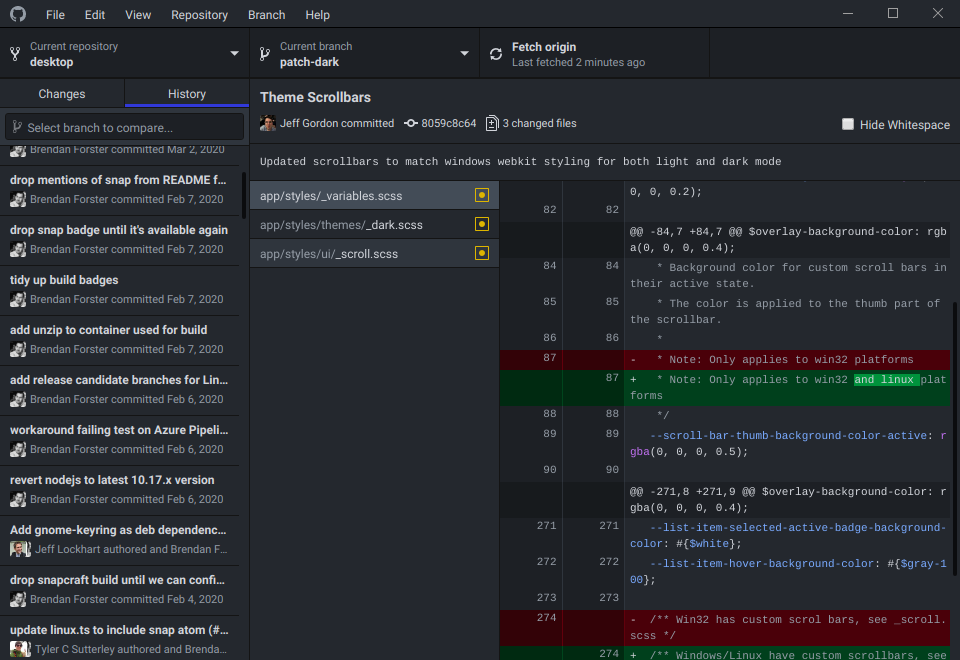Click 'Jeff Gordon committed' author text
The width and height of the screenshot is (960, 660).
tap(337, 123)
